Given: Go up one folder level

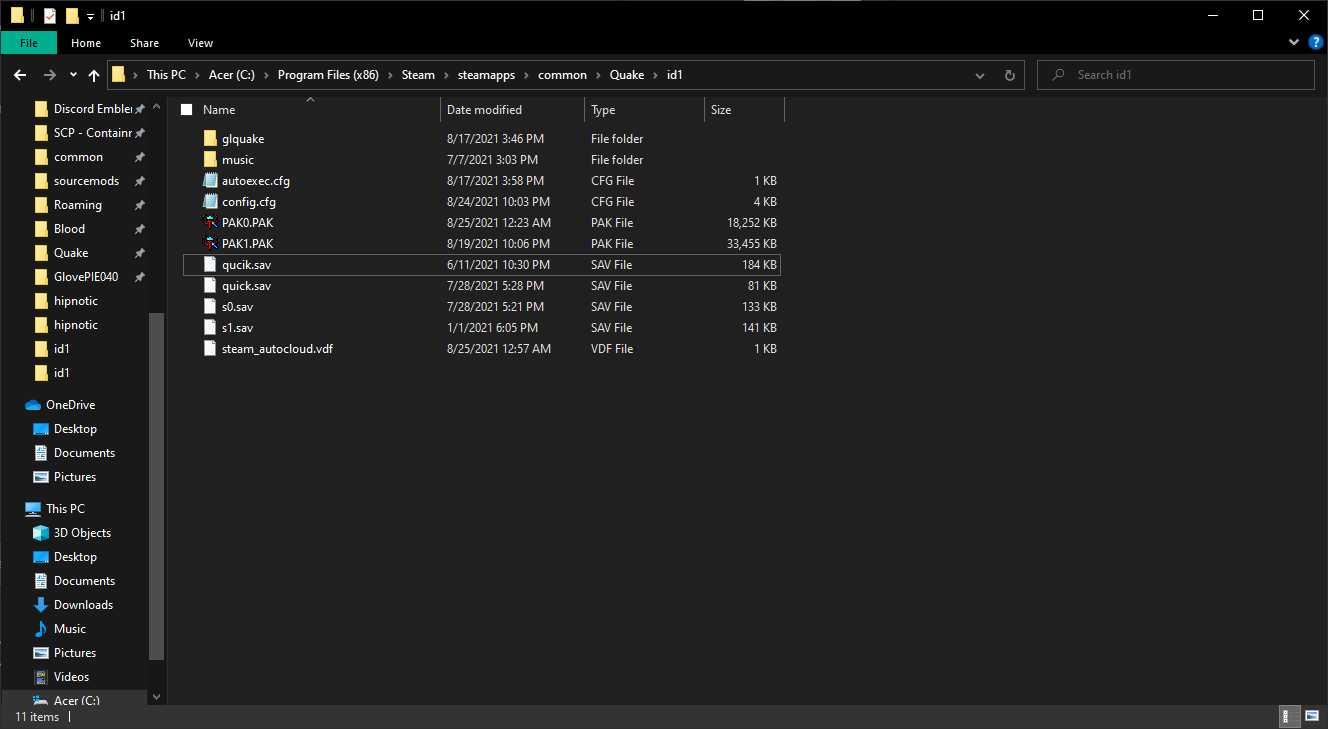Looking at the screenshot, I should 94,75.
